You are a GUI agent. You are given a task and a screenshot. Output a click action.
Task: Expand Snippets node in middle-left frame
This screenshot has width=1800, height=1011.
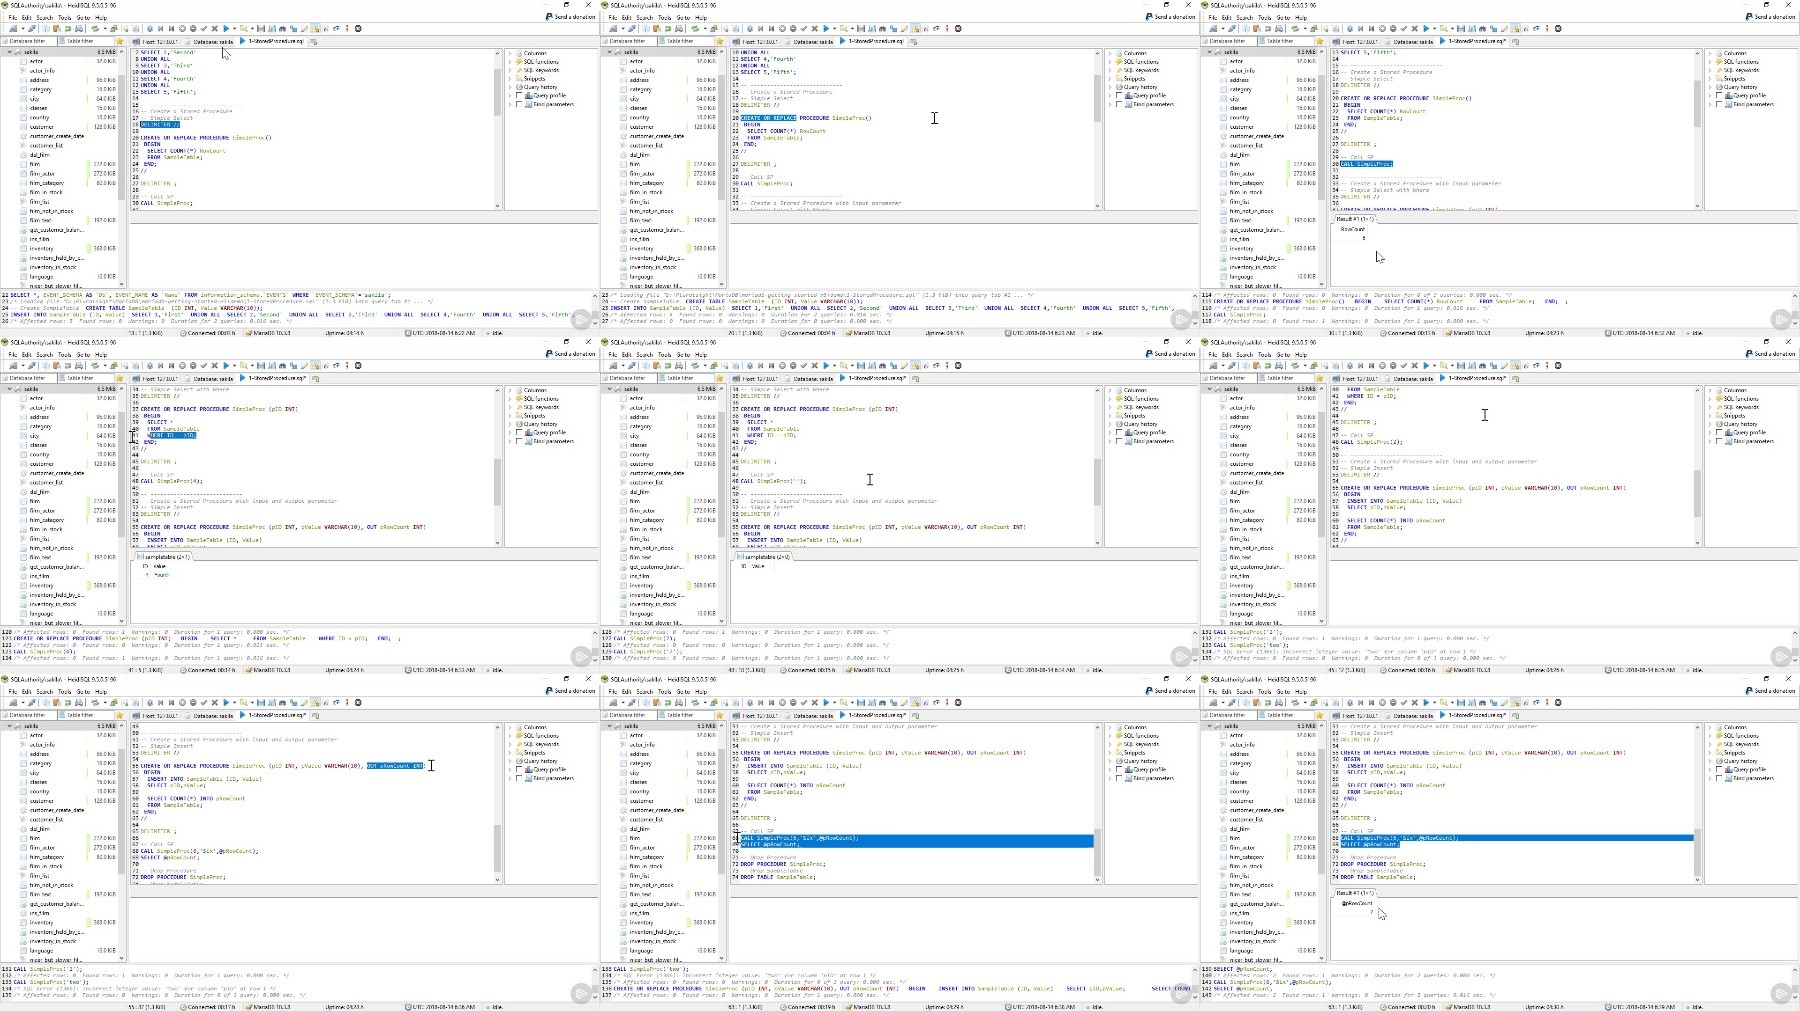click(510, 416)
